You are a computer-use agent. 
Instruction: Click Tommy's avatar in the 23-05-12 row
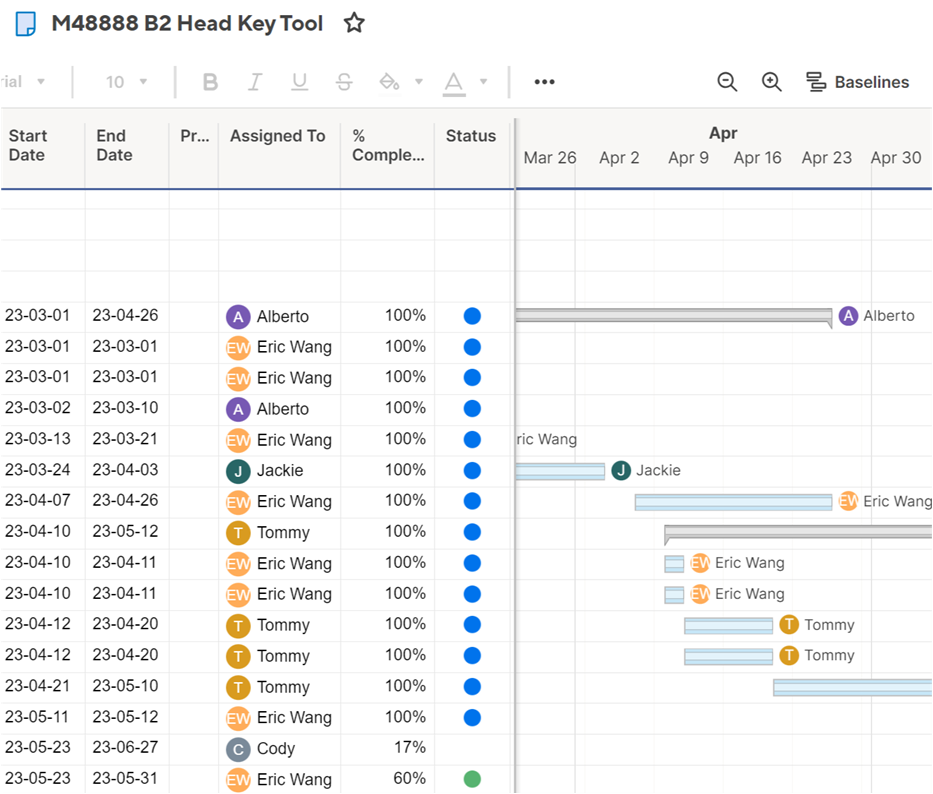pos(238,533)
